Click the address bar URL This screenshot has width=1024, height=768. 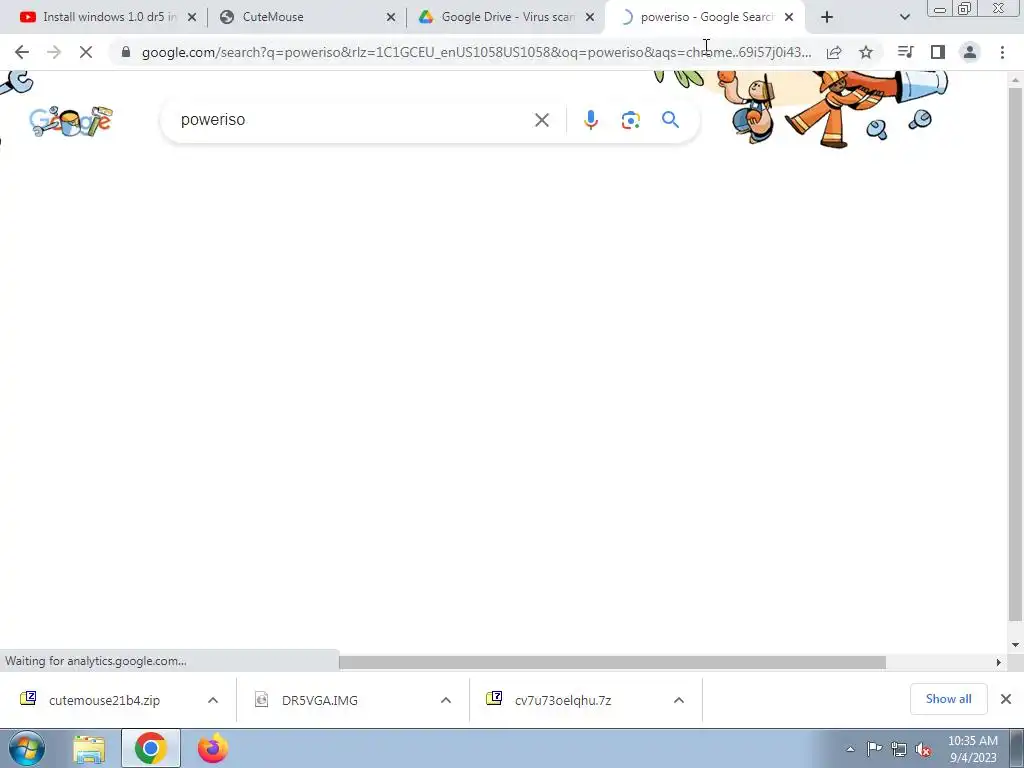click(476, 52)
